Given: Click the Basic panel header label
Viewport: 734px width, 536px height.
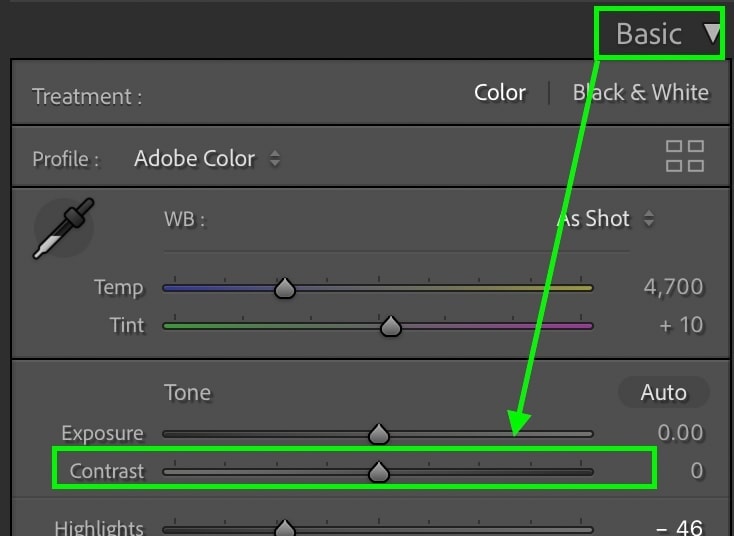Looking at the screenshot, I should (648, 34).
